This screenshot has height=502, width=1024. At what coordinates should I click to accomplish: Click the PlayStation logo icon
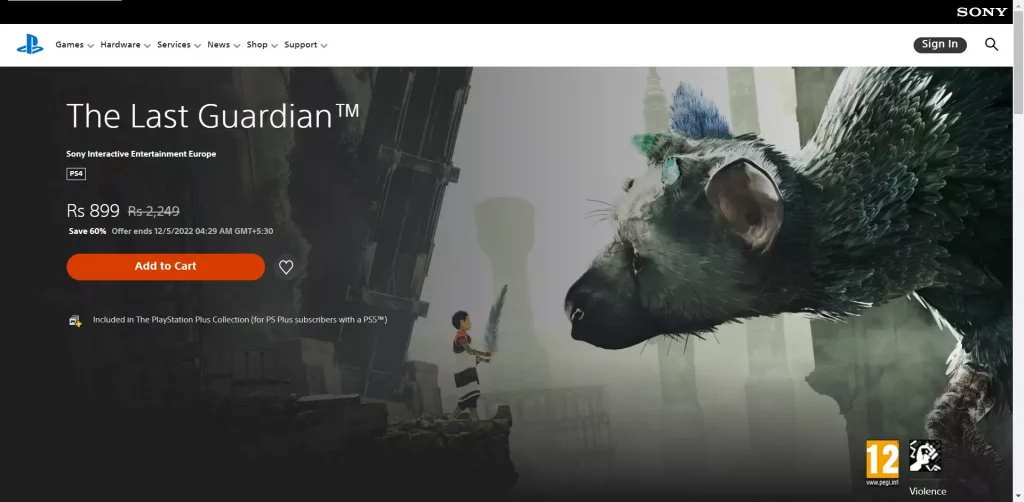(30, 44)
